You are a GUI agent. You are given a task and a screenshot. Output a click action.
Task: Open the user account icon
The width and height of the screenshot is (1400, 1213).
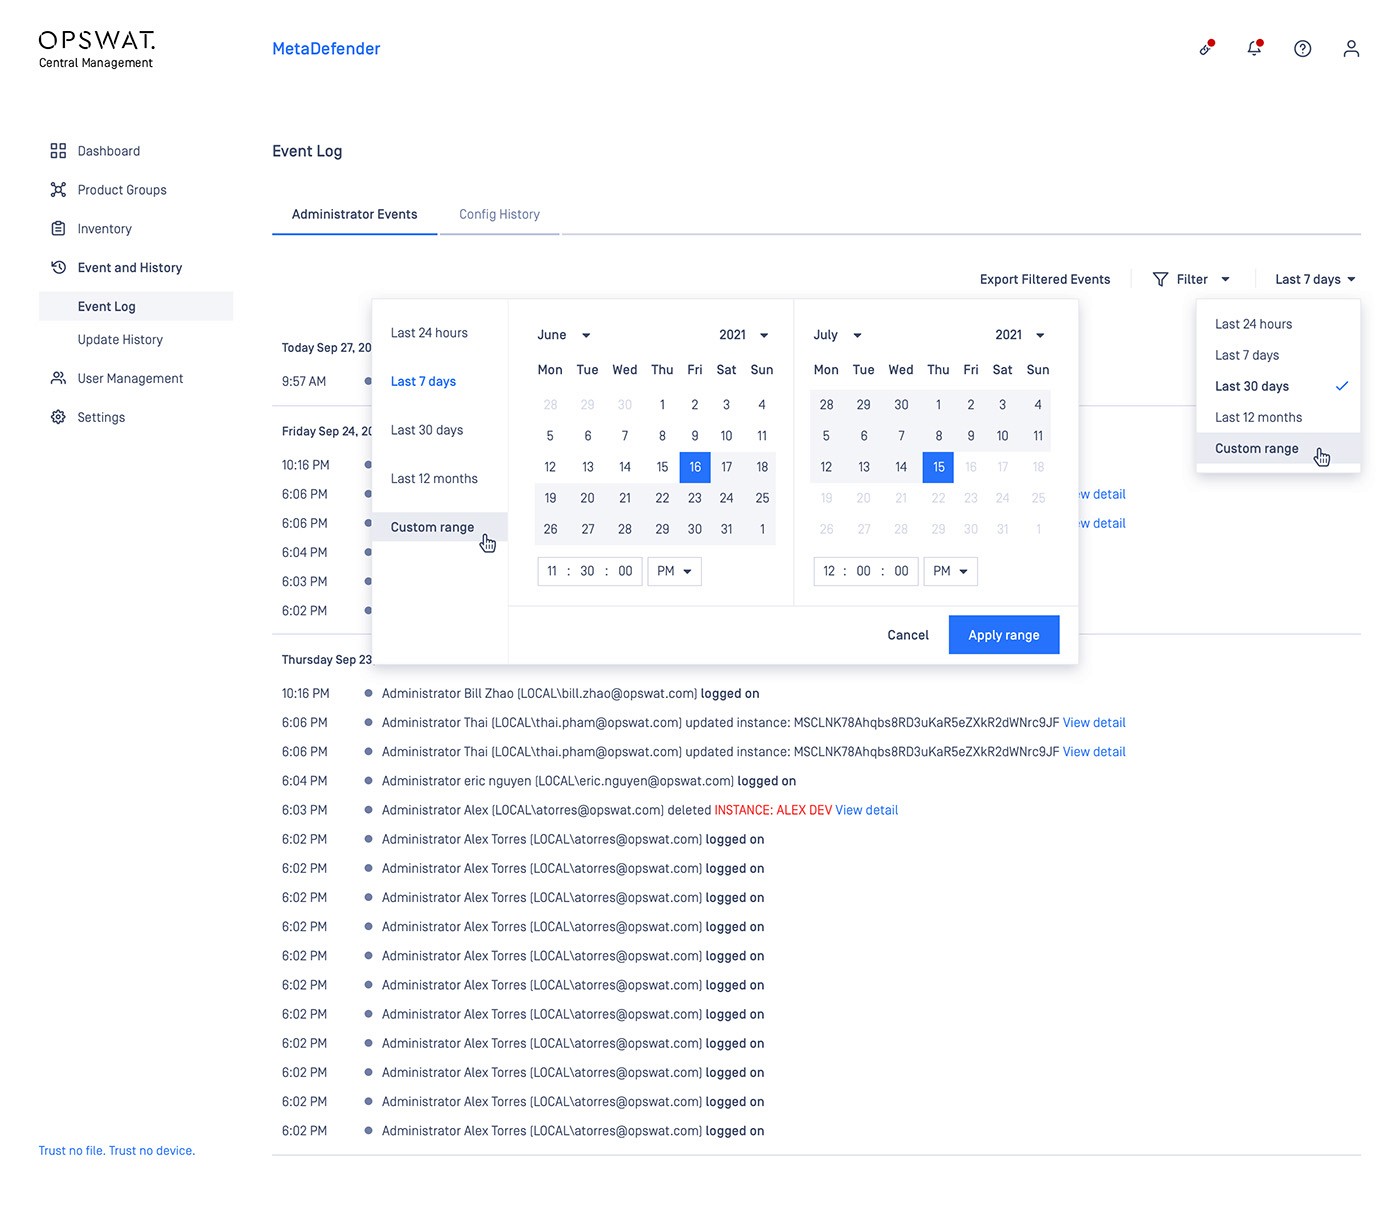tap(1351, 48)
